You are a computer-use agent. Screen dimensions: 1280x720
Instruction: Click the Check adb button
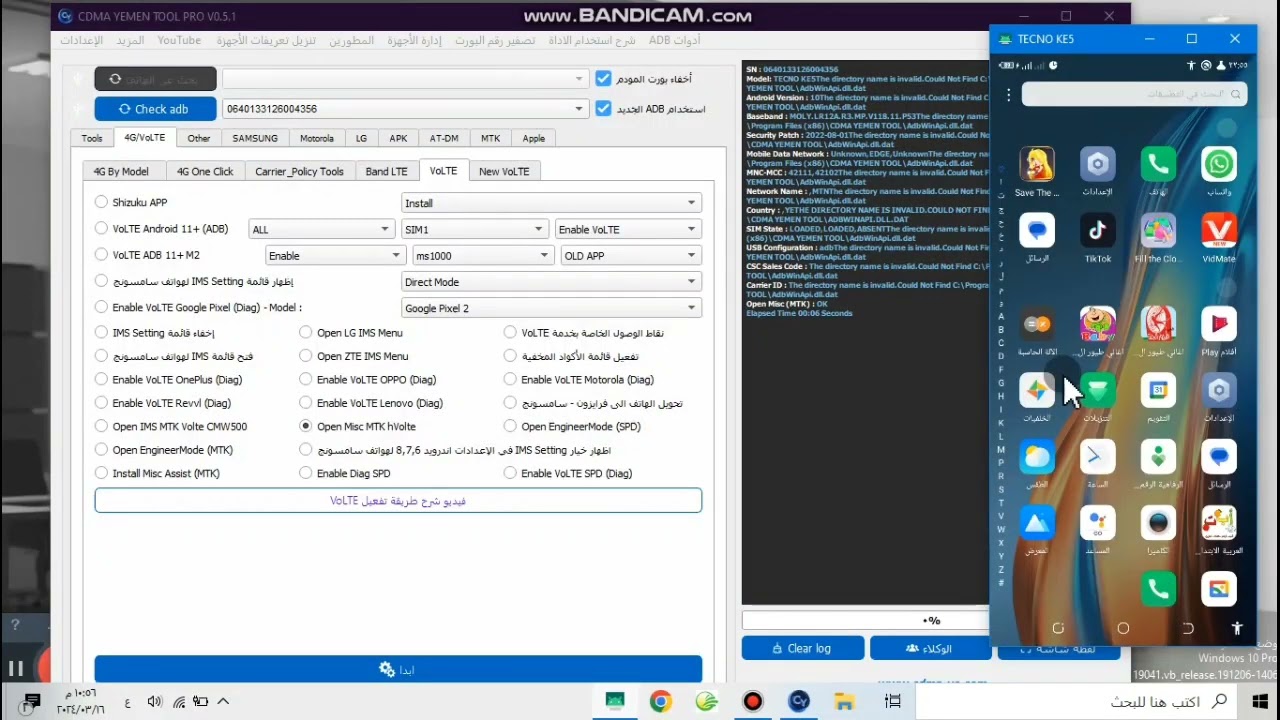click(x=155, y=109)
